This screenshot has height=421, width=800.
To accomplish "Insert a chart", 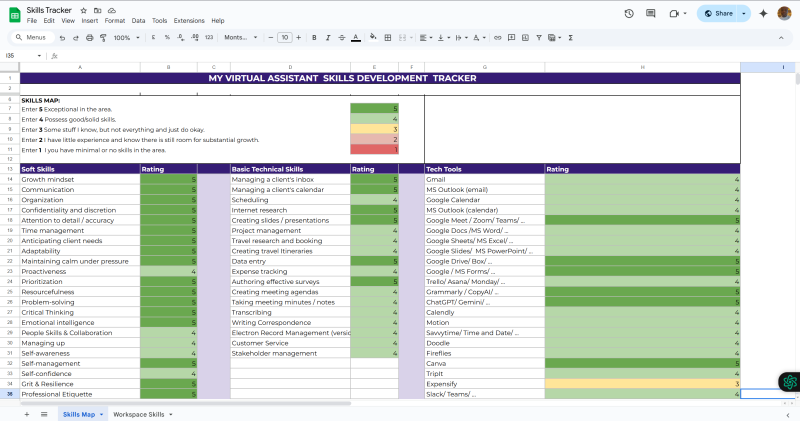I will pyautogui.click(x=525, y=38).
